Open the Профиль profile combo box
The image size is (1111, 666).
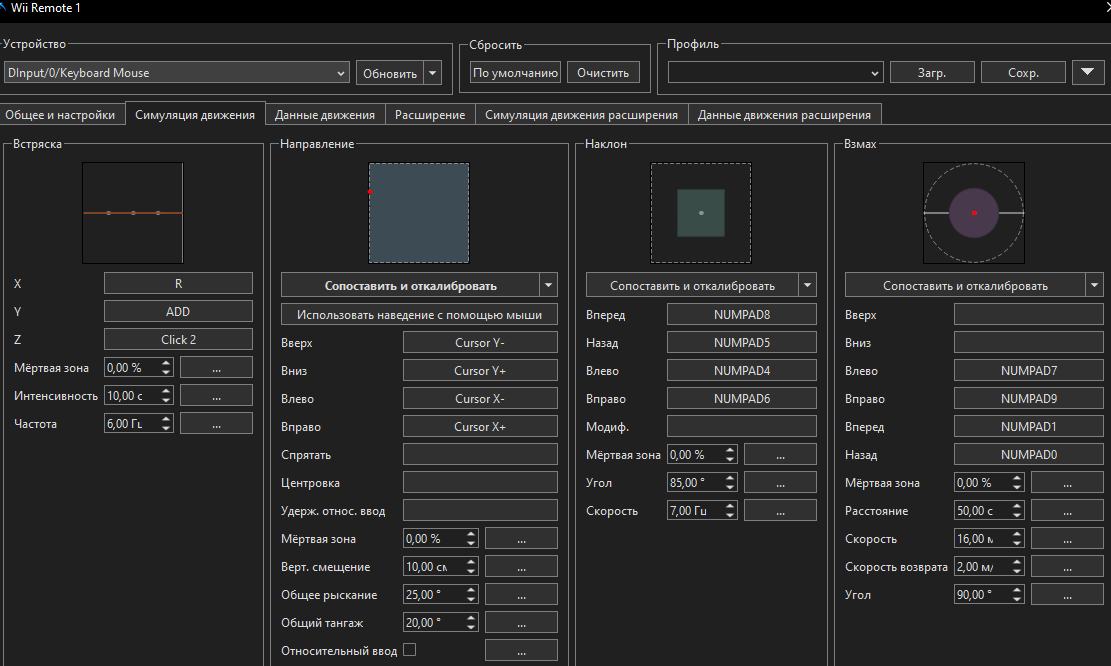tap(775, 73)
